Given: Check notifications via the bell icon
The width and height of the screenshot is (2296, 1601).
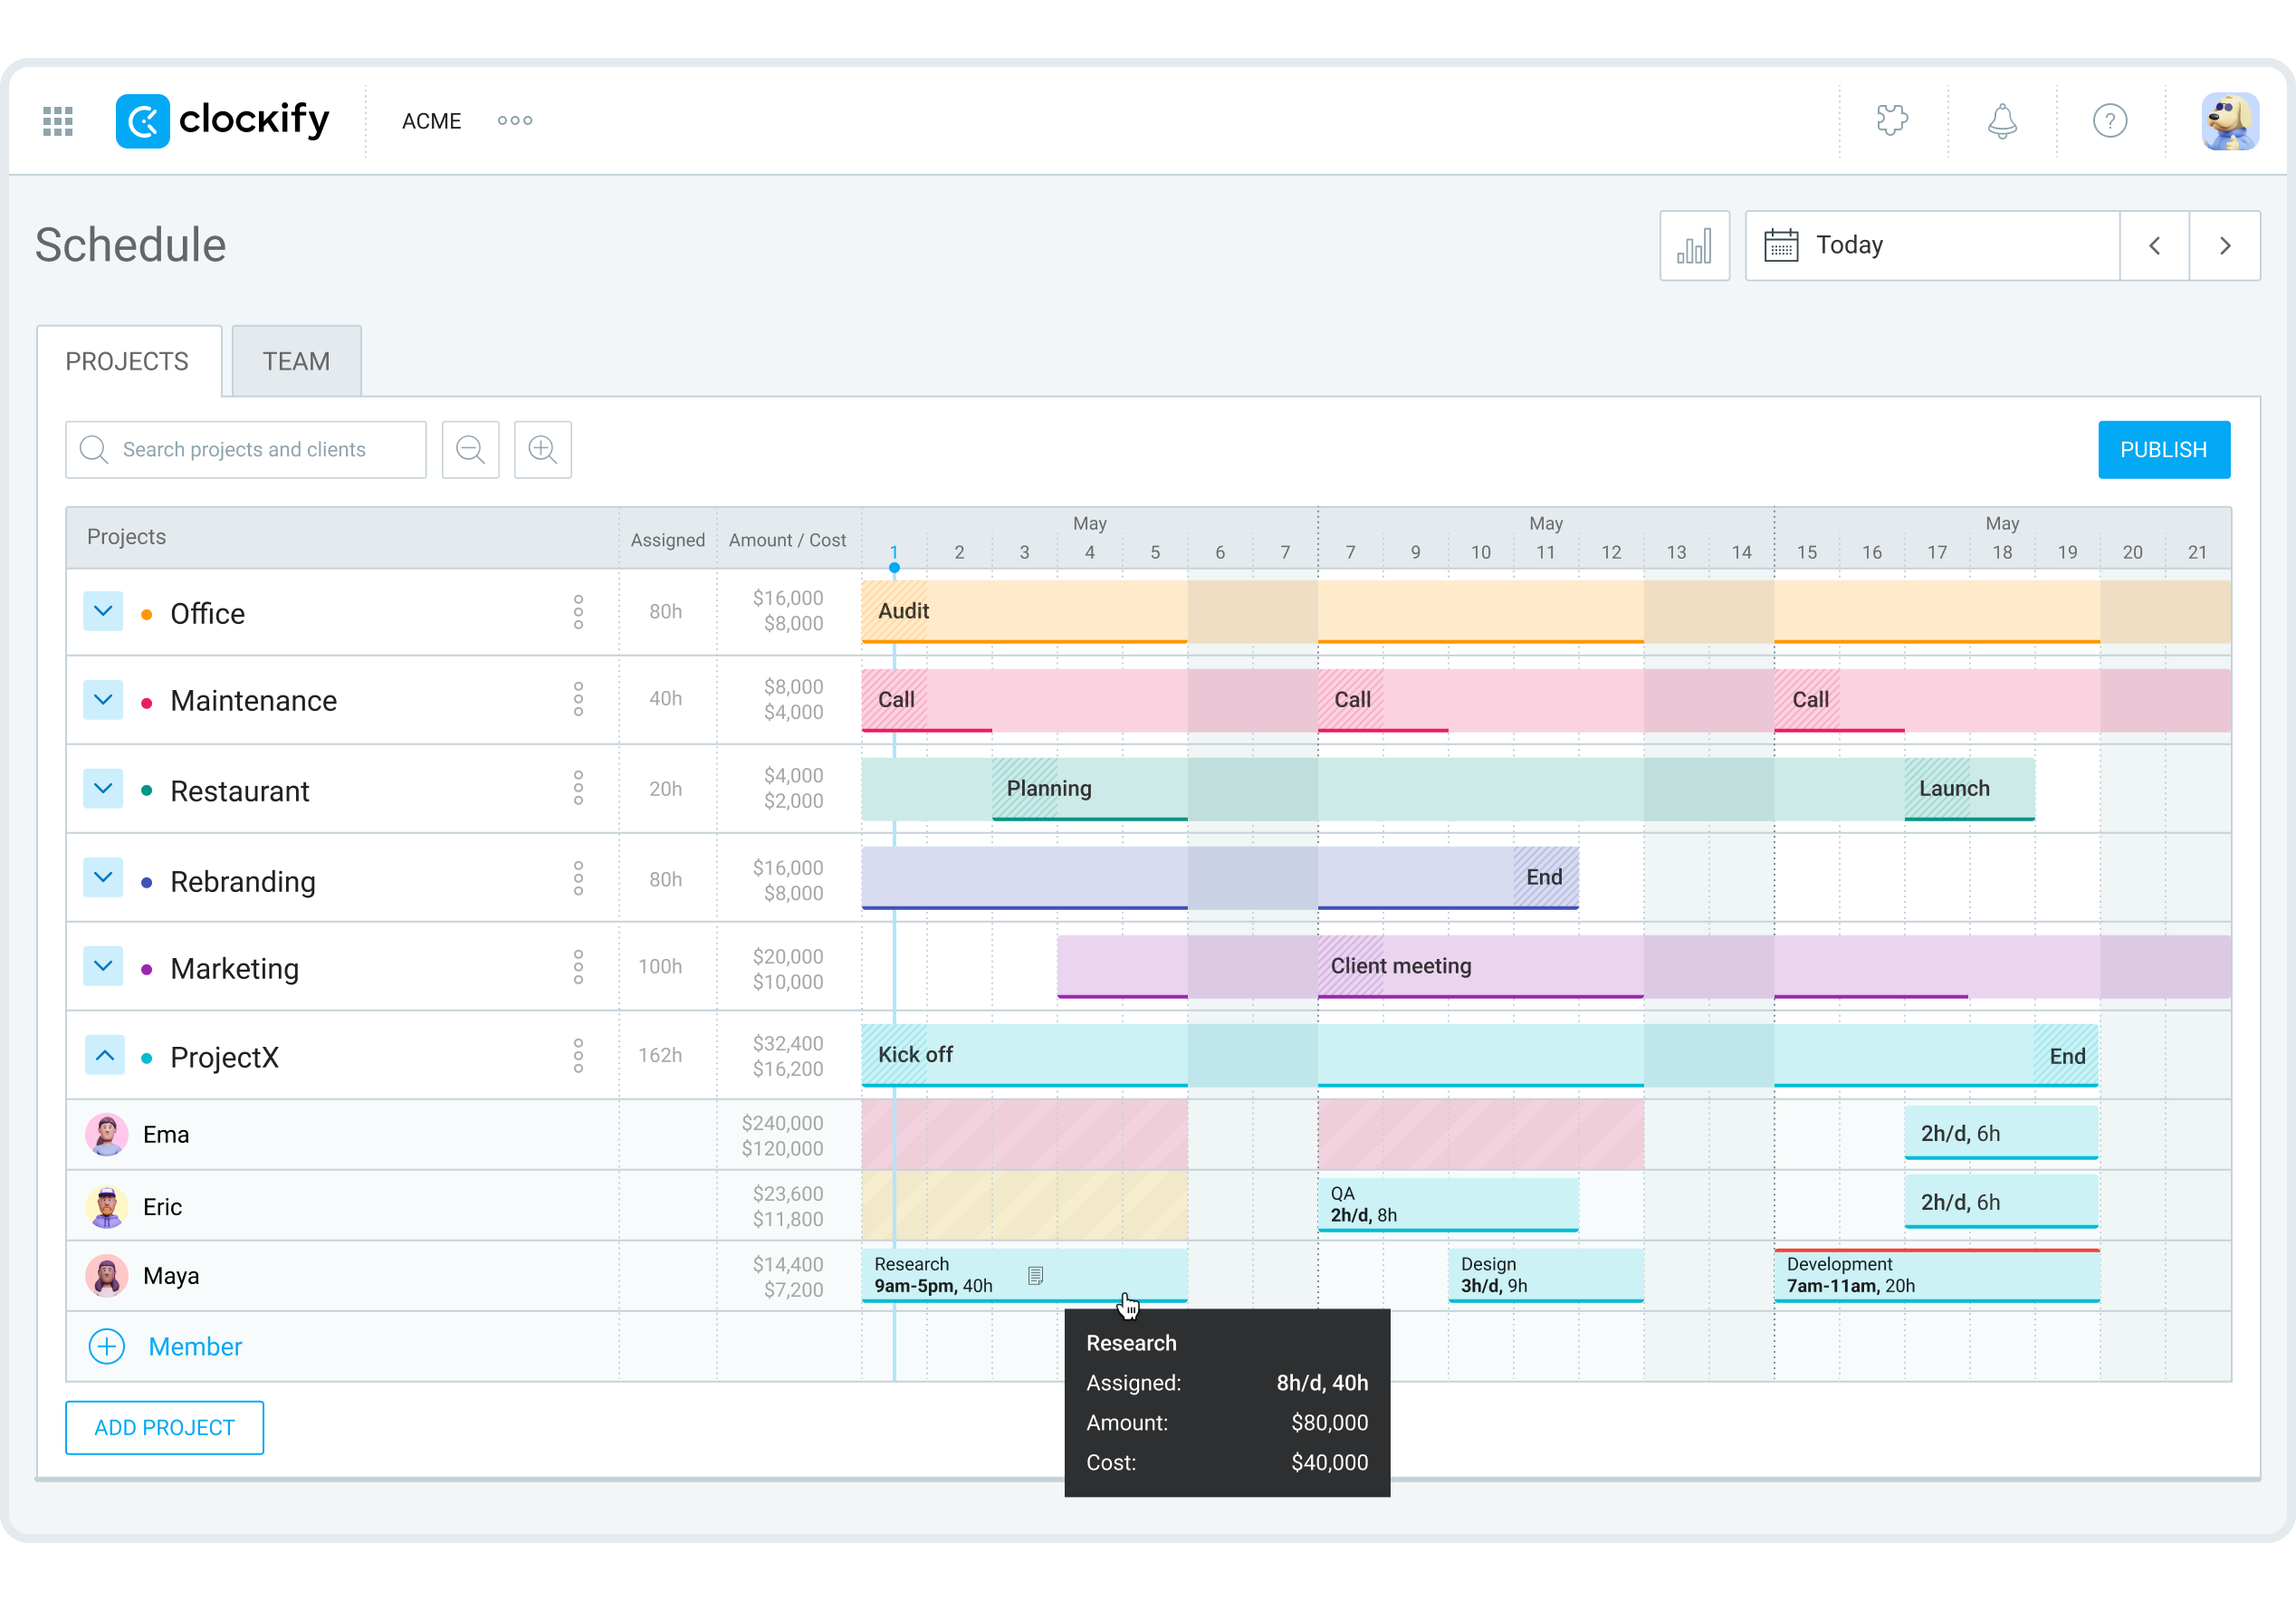Looking at the screenshot, I should coord(2002,120).
